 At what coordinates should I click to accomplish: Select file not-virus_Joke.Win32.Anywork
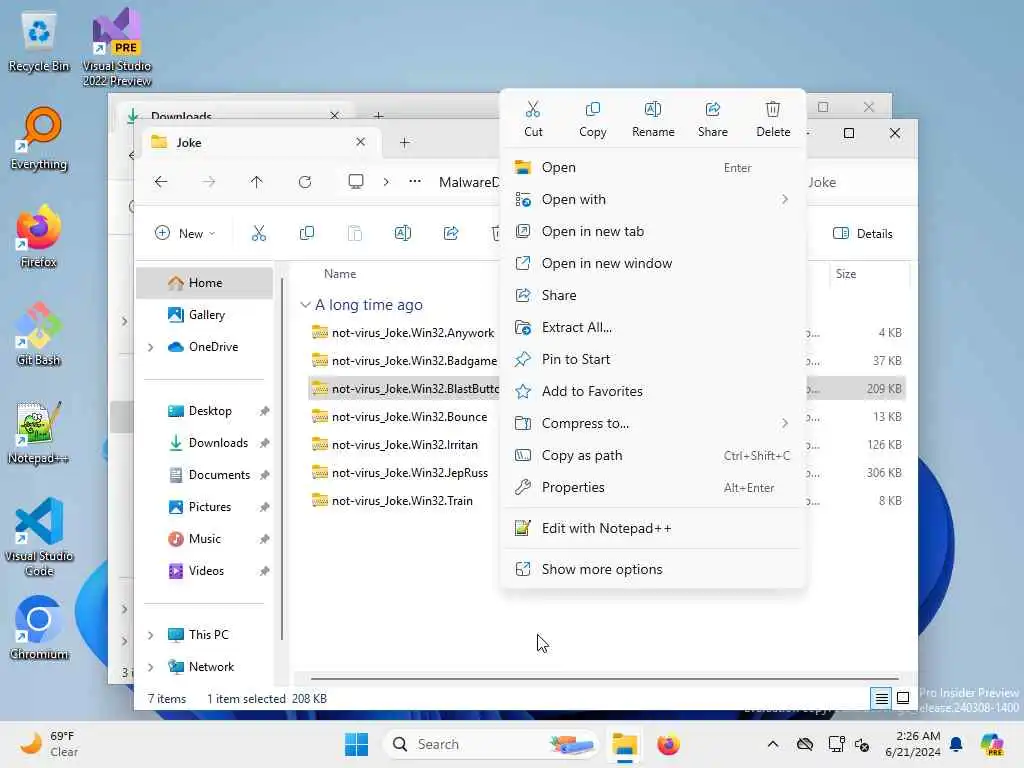point(413,333)
